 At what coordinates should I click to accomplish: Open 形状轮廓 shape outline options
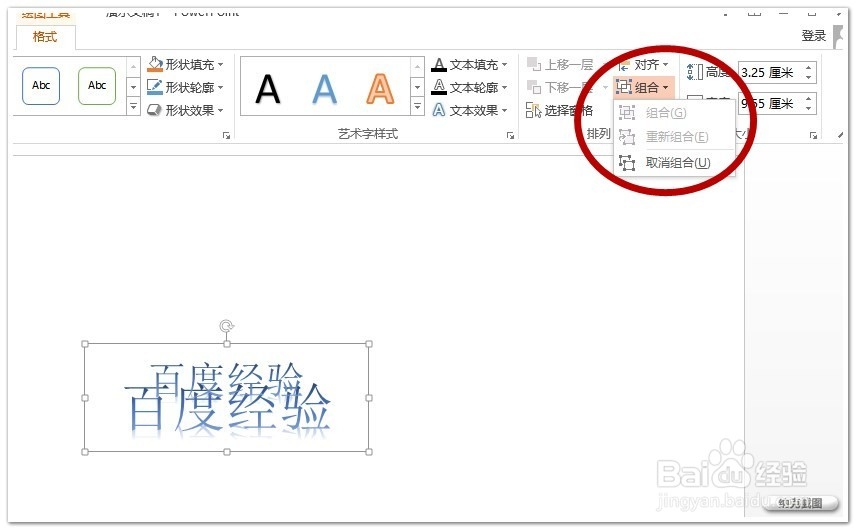point(186,87)
